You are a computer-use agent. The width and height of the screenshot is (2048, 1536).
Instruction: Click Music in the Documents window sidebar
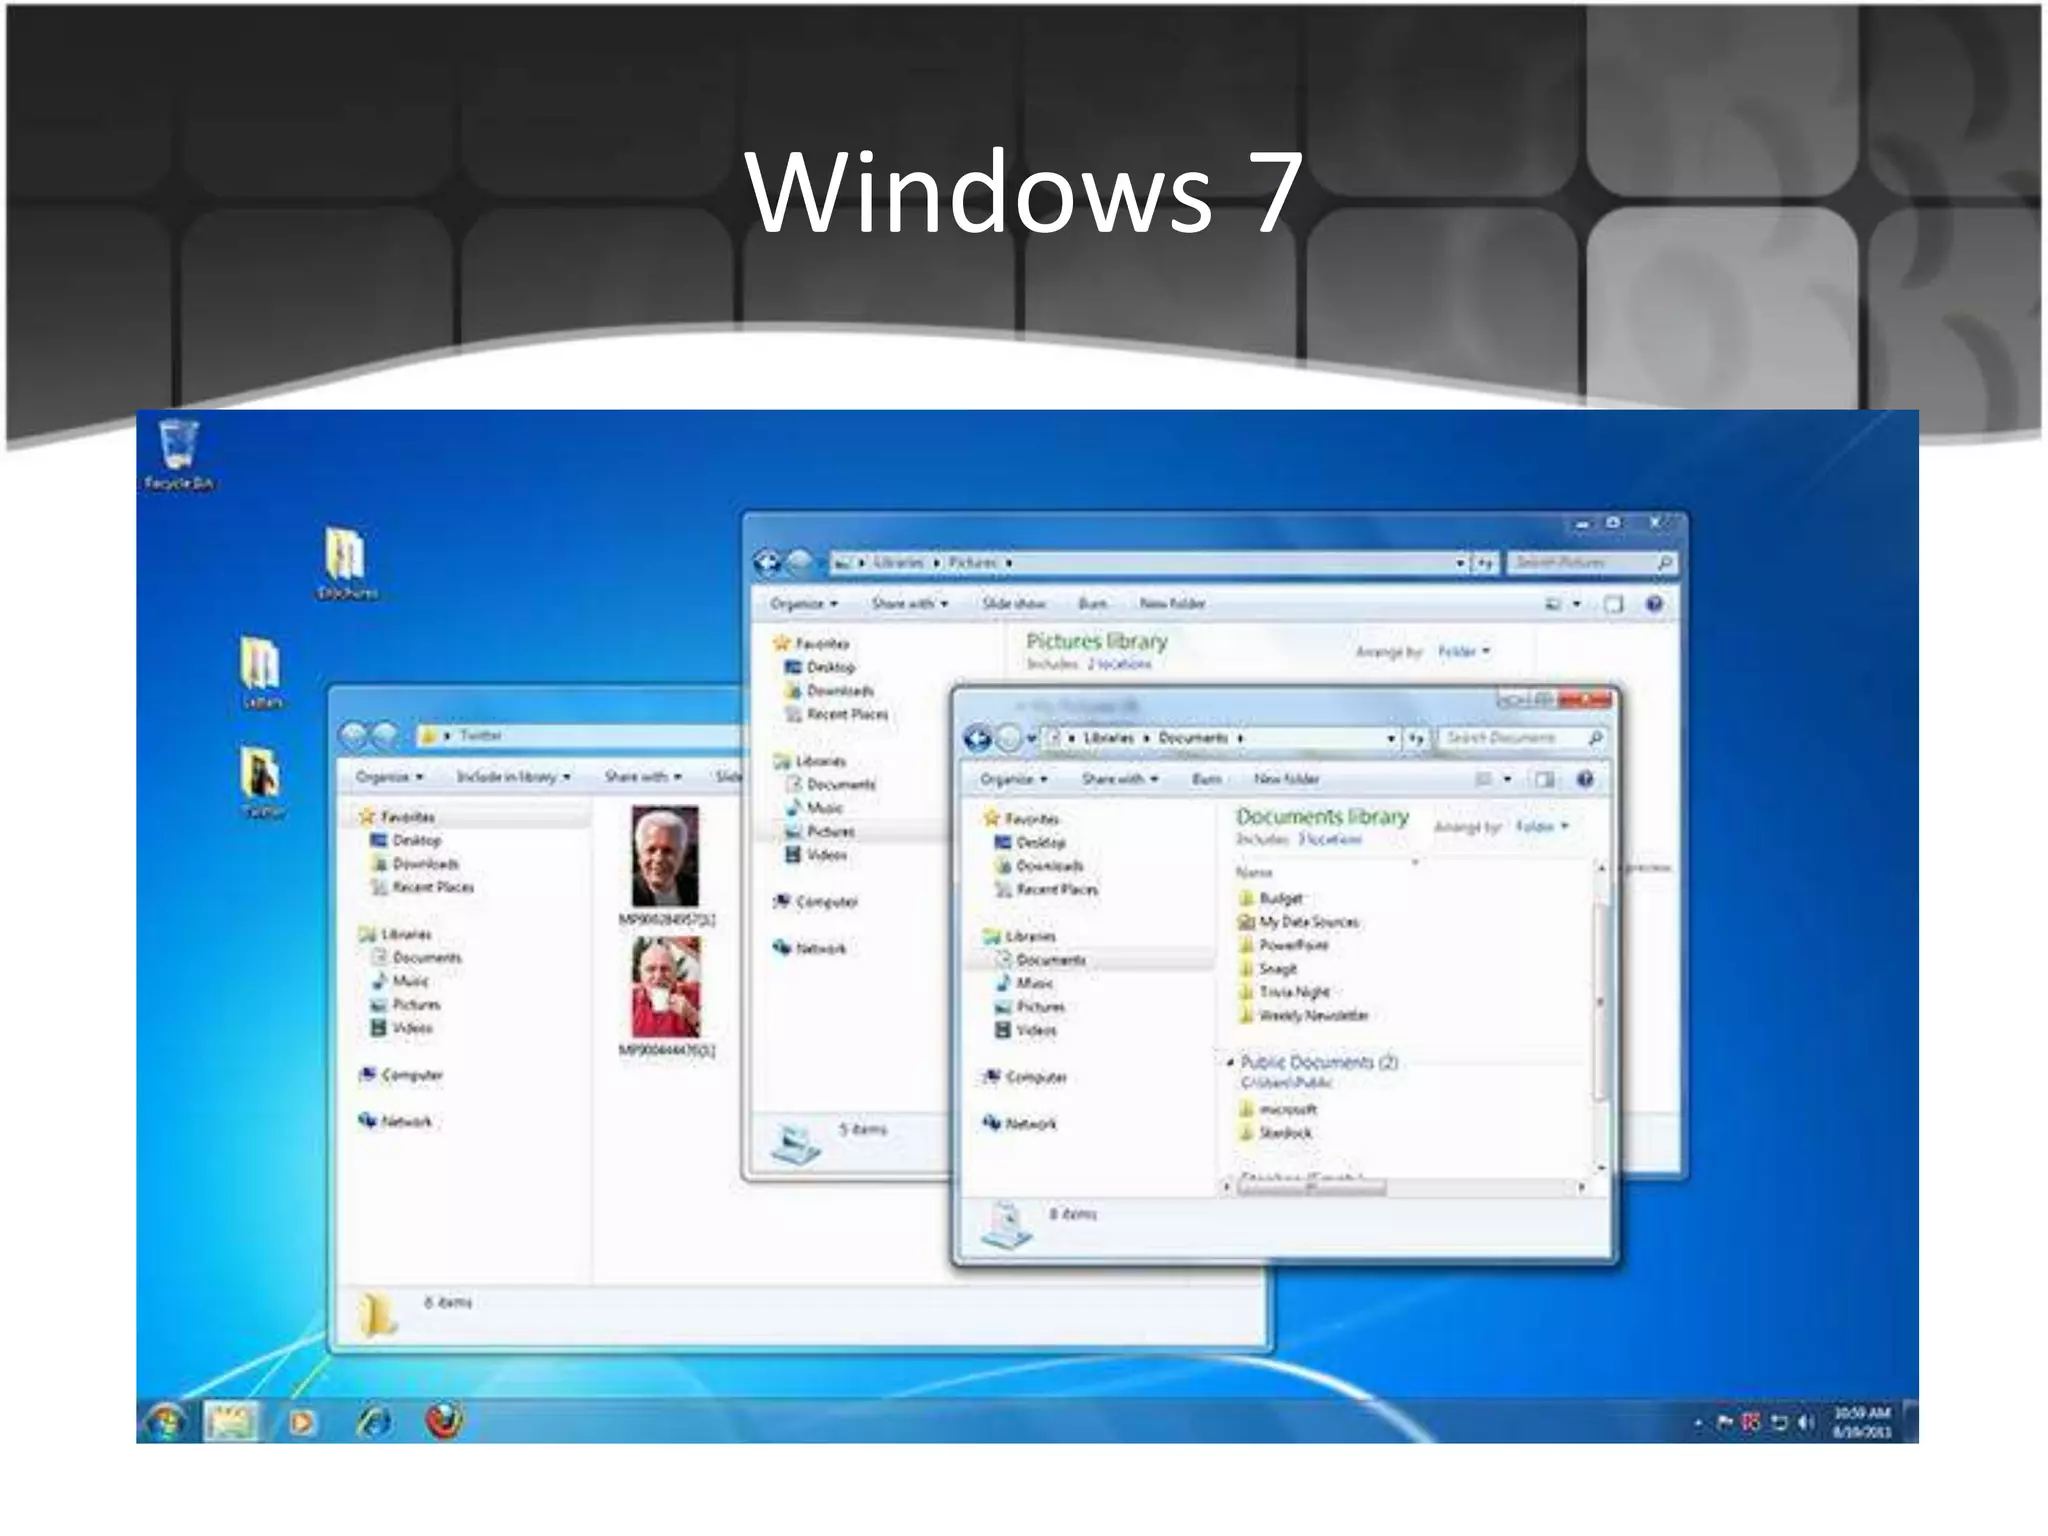[1024, 983]
